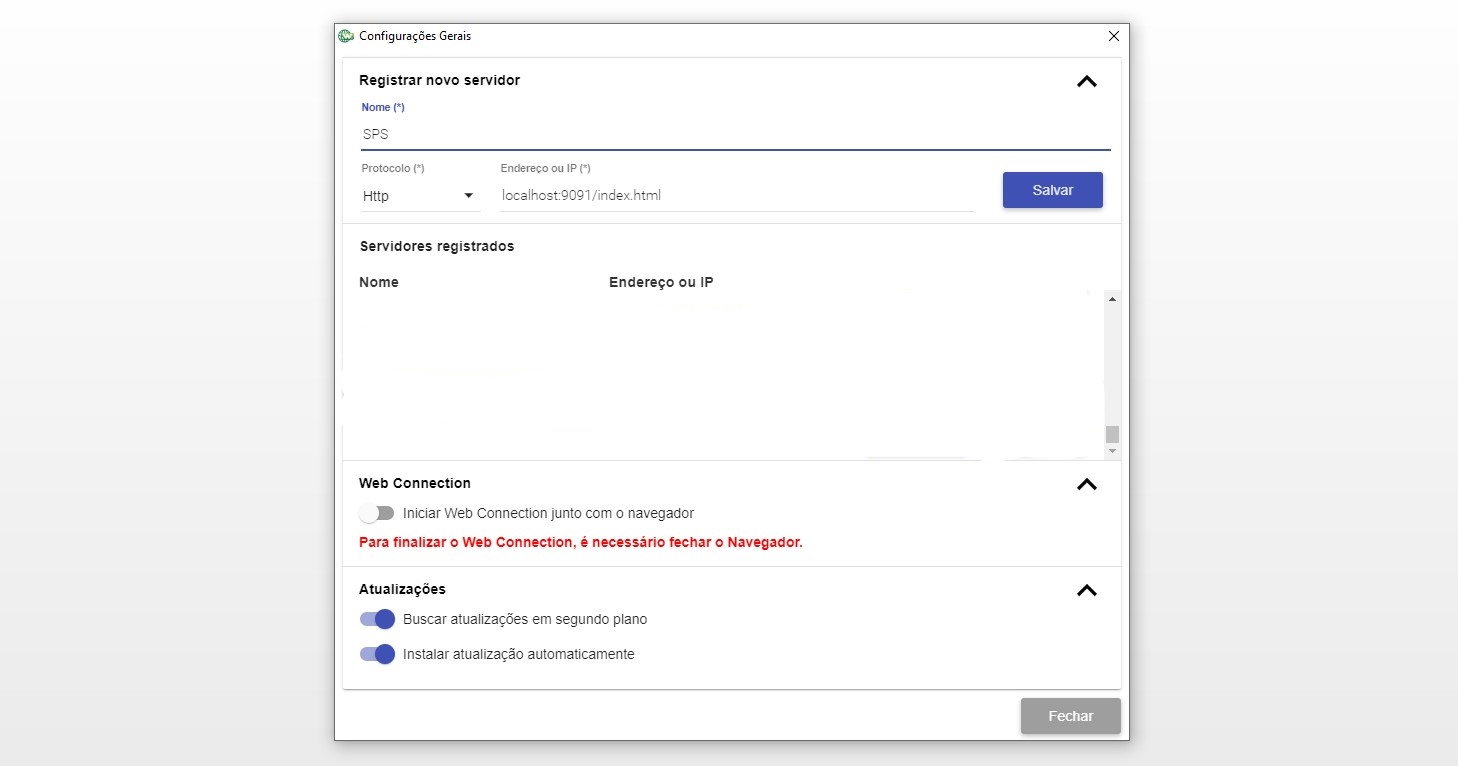This screenshot has width=1458, height=766.
Task: Click the Nome field containing SPS
Action: click(735, 134)
